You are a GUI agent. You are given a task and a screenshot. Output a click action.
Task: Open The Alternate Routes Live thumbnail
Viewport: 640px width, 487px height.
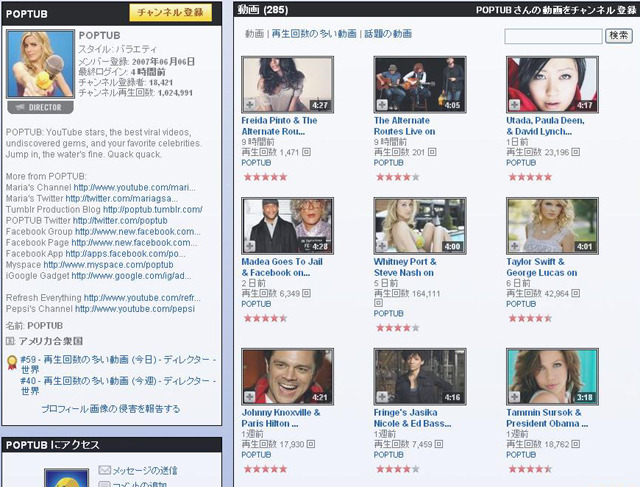click(420, 85)
